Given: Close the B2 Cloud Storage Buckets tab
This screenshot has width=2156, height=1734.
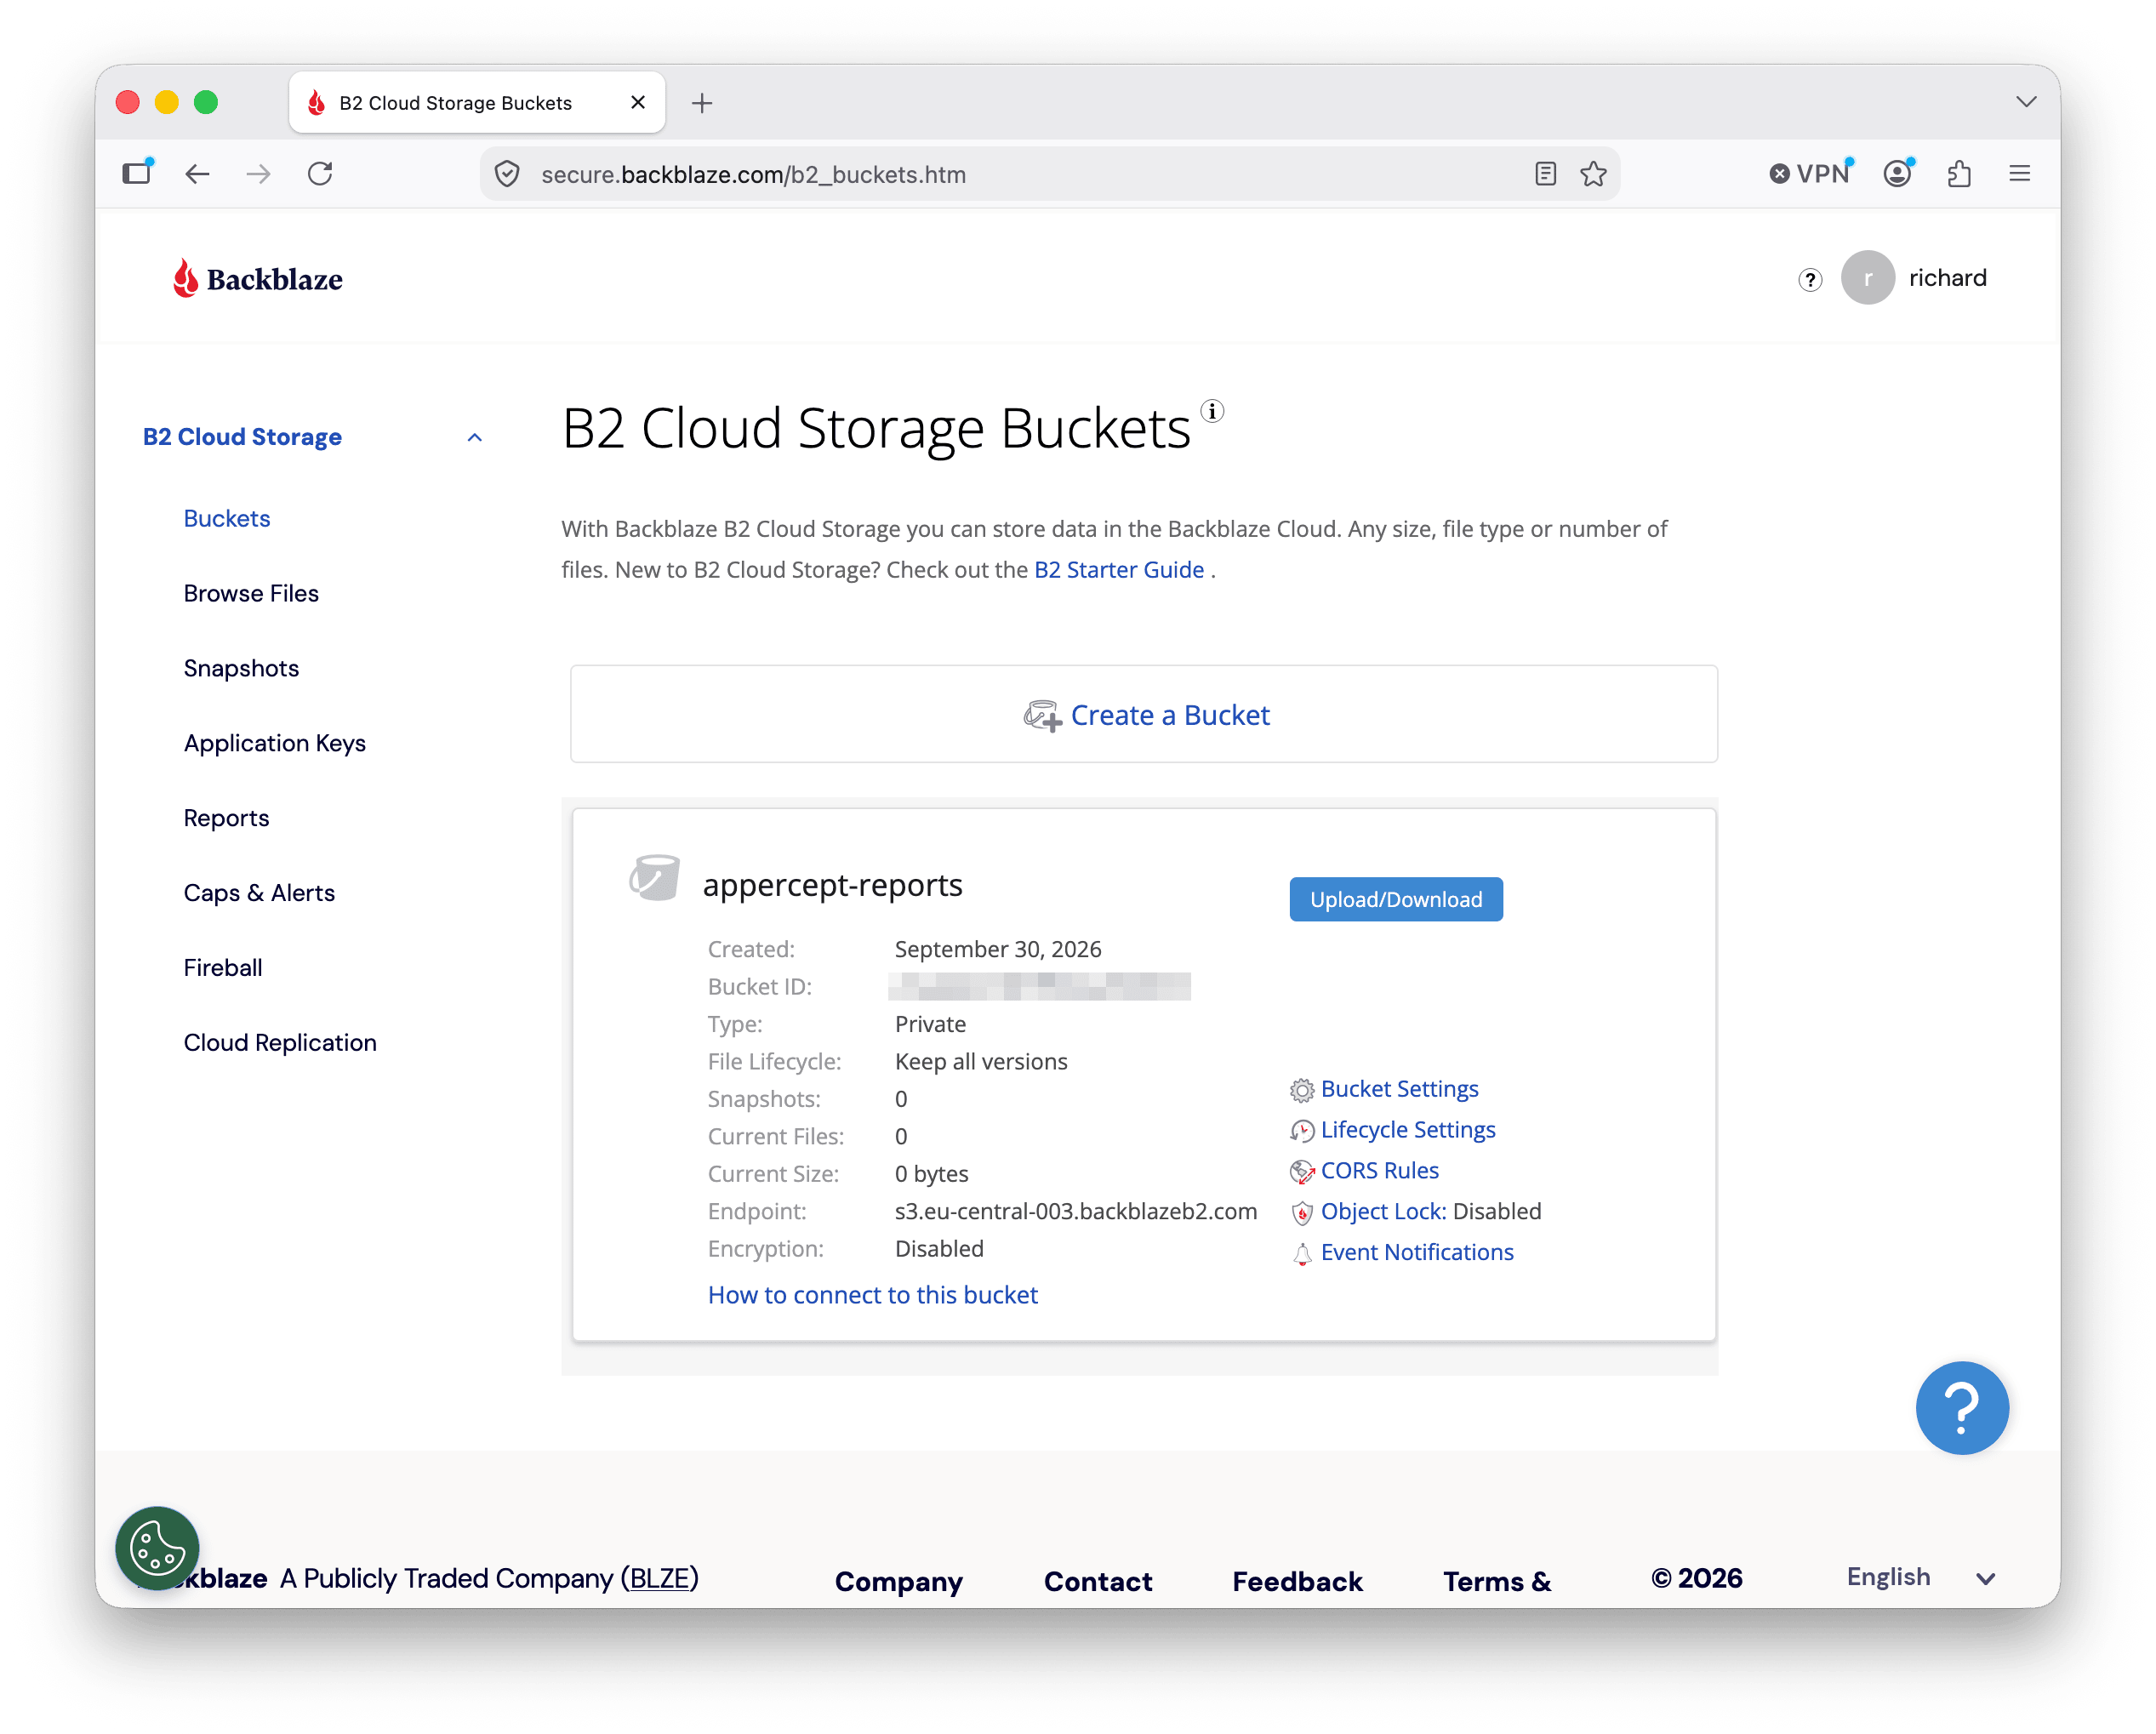Looking at the screenshot, I should pyautogui.click(x=638, y=102).
